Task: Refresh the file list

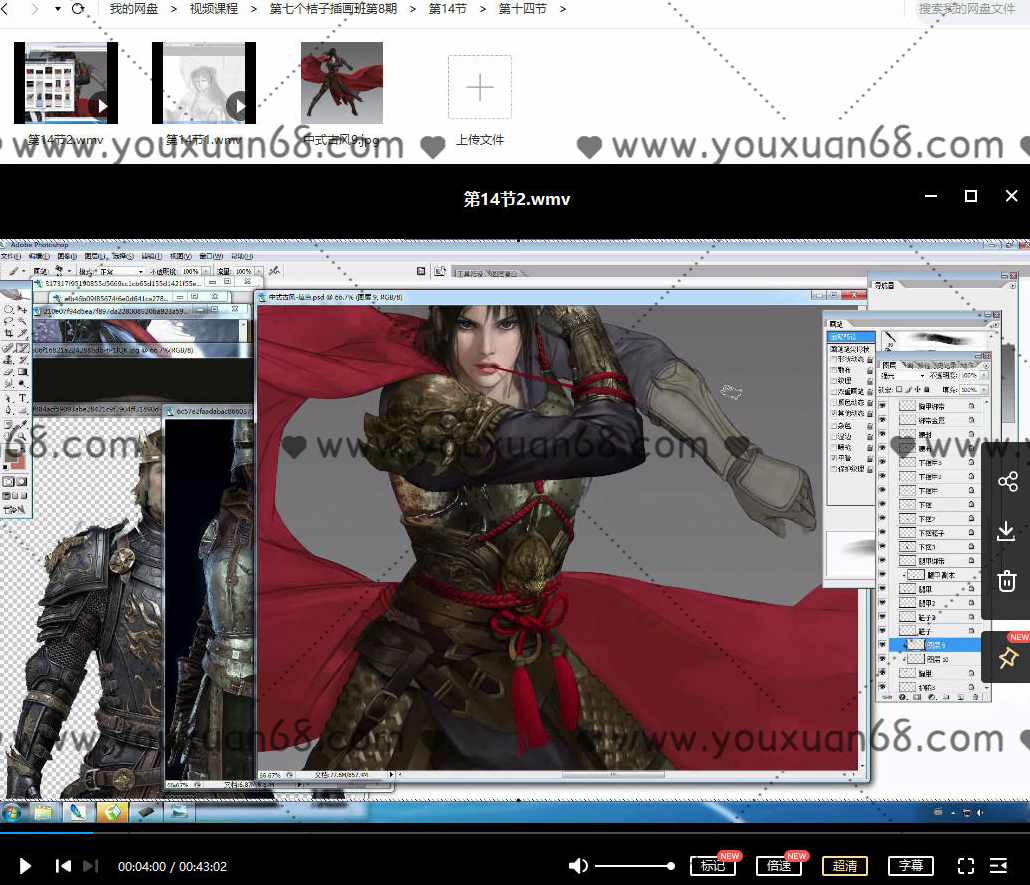Action: coord(78,9)
